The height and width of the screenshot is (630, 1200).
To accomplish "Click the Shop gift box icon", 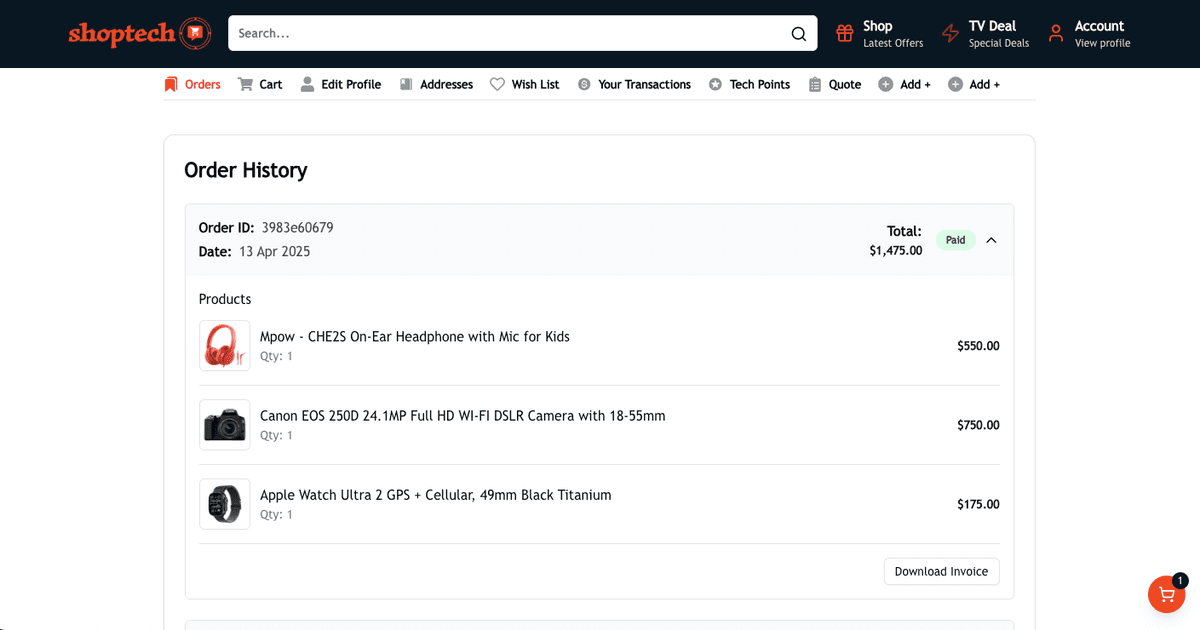I will 845,33.
